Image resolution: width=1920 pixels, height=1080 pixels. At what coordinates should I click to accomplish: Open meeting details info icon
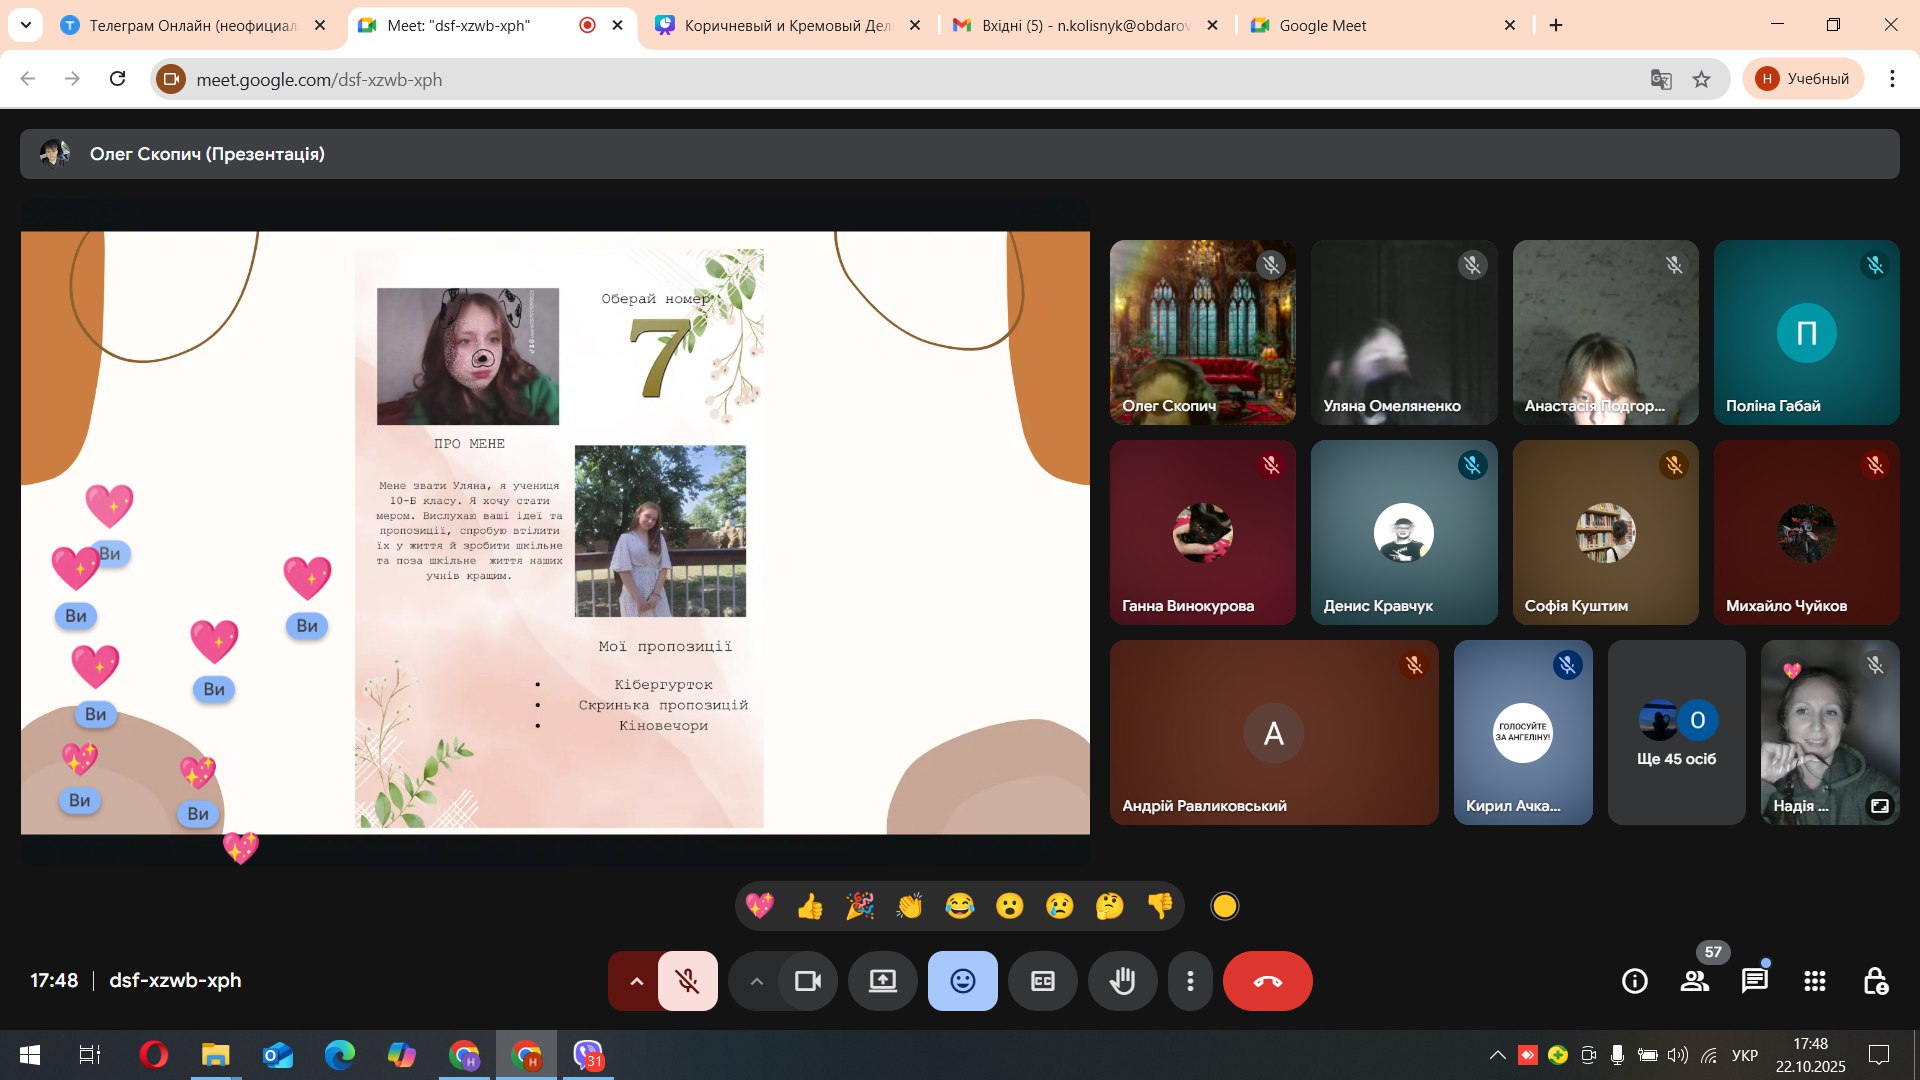(x=1634, y=981)
